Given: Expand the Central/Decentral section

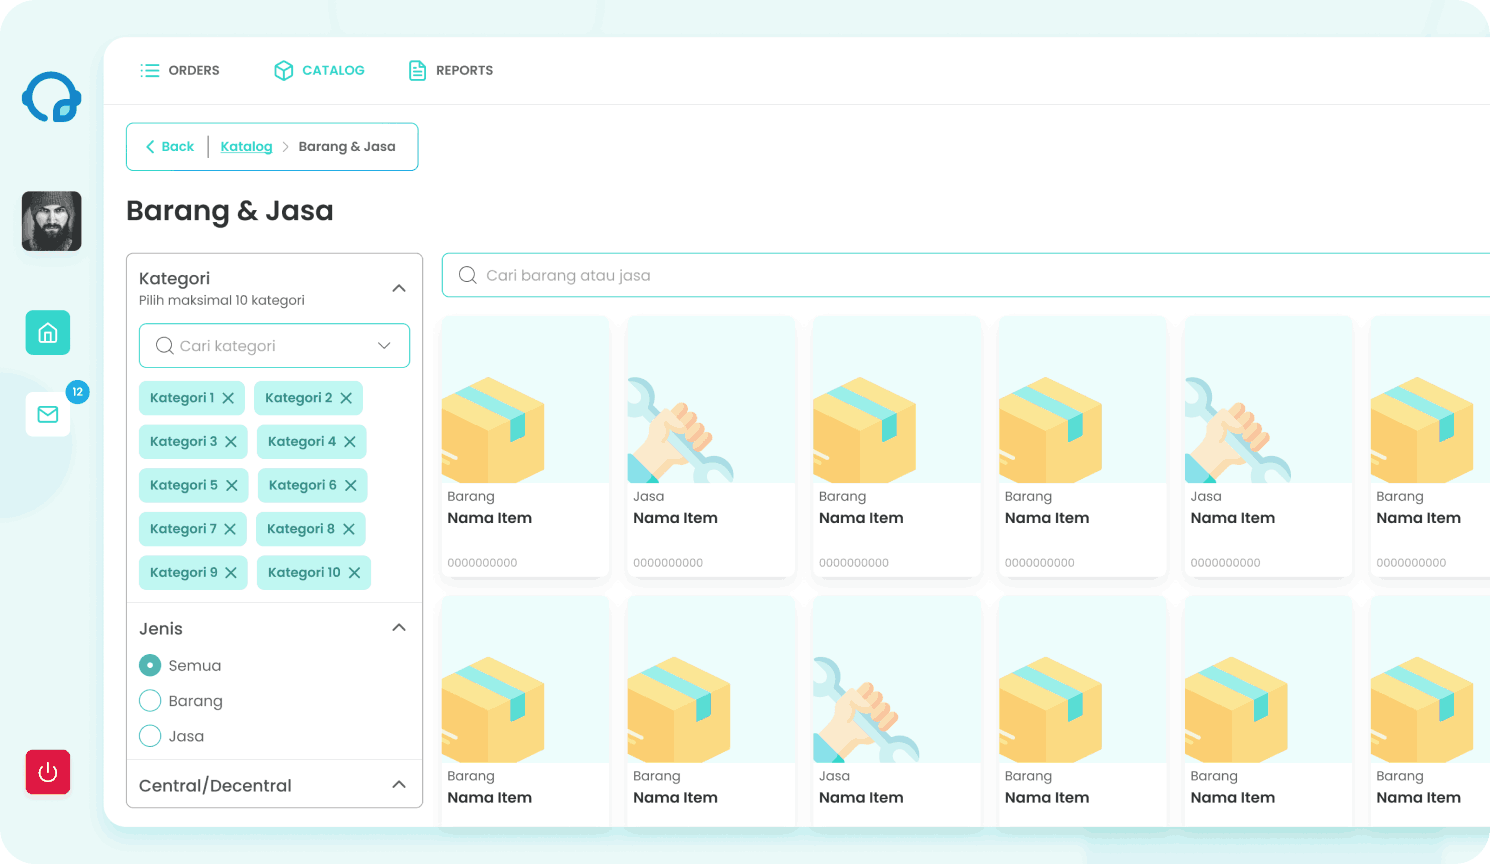Looking at the screenshot, I should point(399,784).
